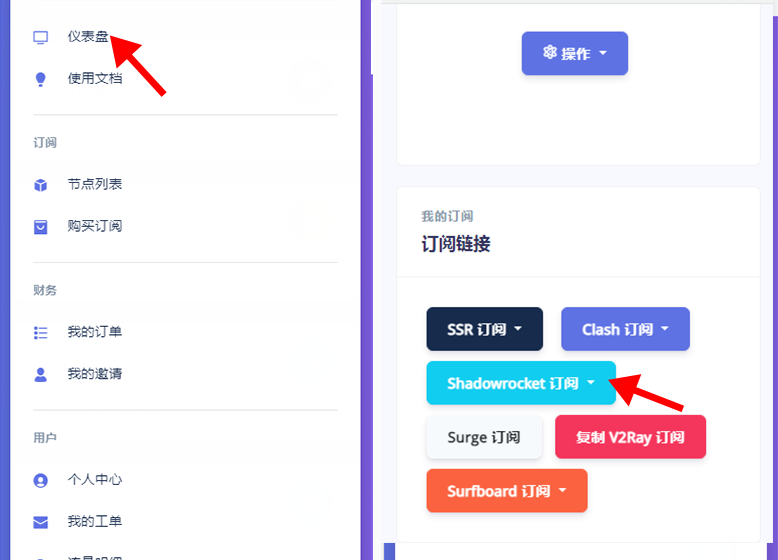The width and height of the screenshot is (778, 560).
Task: Click the Surge 订阅 button
Action: tap(484, 437)
